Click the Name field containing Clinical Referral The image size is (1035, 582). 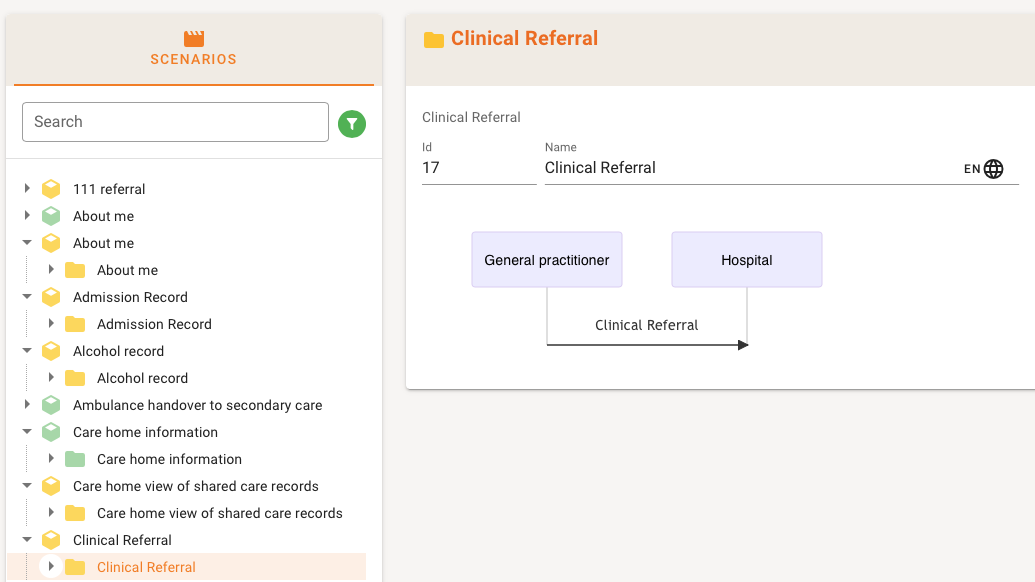click(x=750, y=168)
